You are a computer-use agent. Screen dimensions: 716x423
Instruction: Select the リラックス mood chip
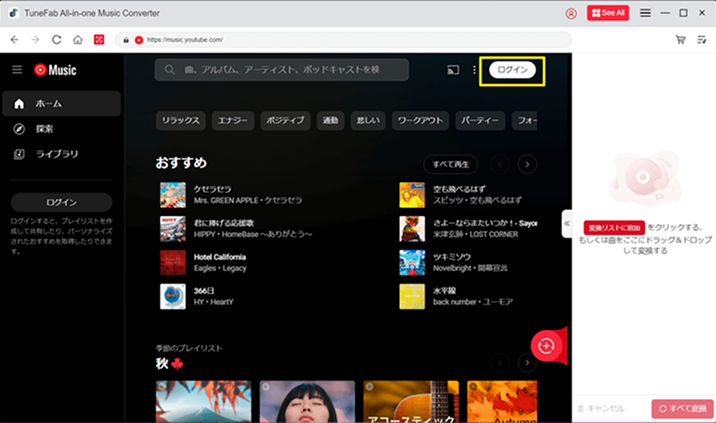(x=181, y=121)
